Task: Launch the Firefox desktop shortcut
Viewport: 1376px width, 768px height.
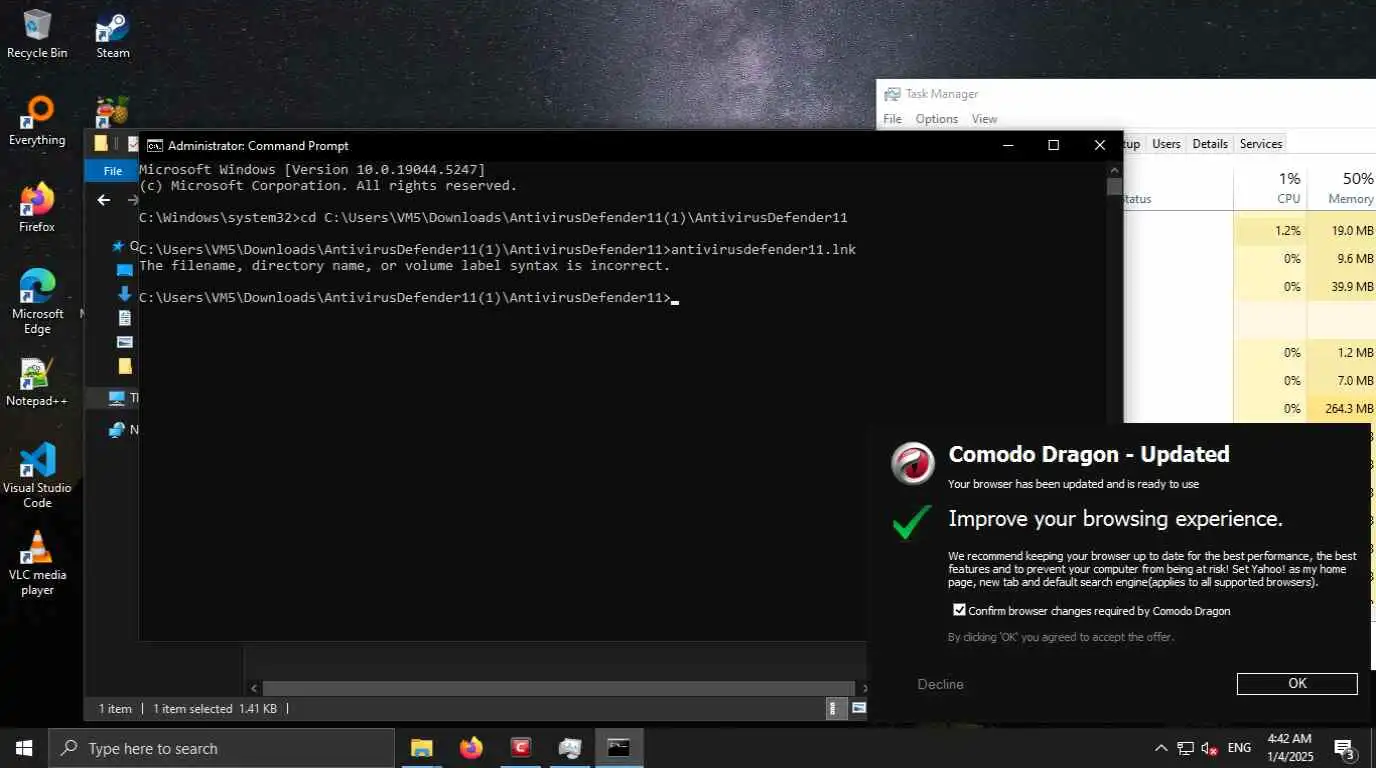Action: coord(37,207)
